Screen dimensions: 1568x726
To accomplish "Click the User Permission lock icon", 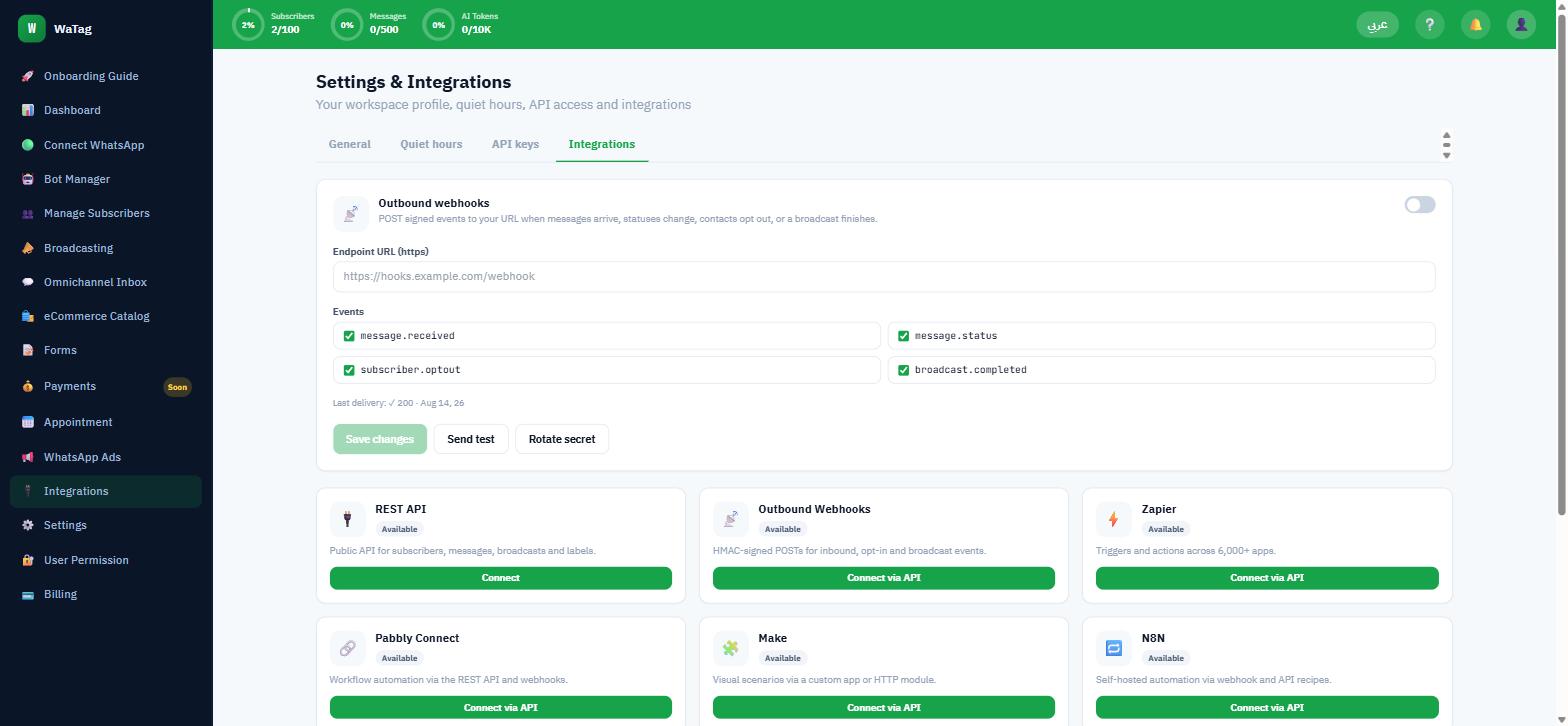I will click(28, 560).
